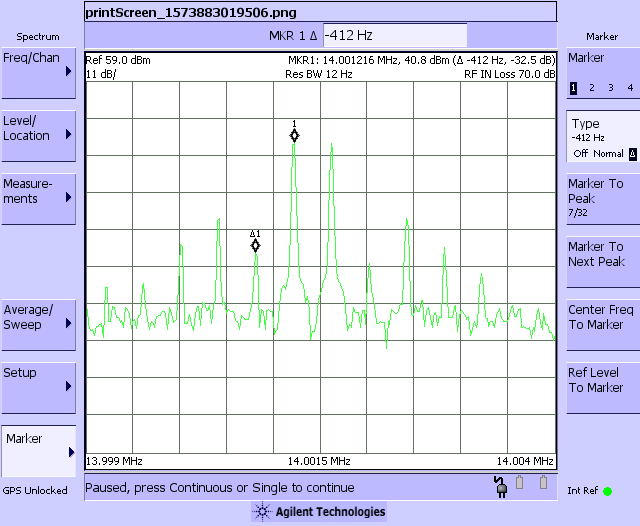Click the Agilent Technologies logo

coord(319,512)
